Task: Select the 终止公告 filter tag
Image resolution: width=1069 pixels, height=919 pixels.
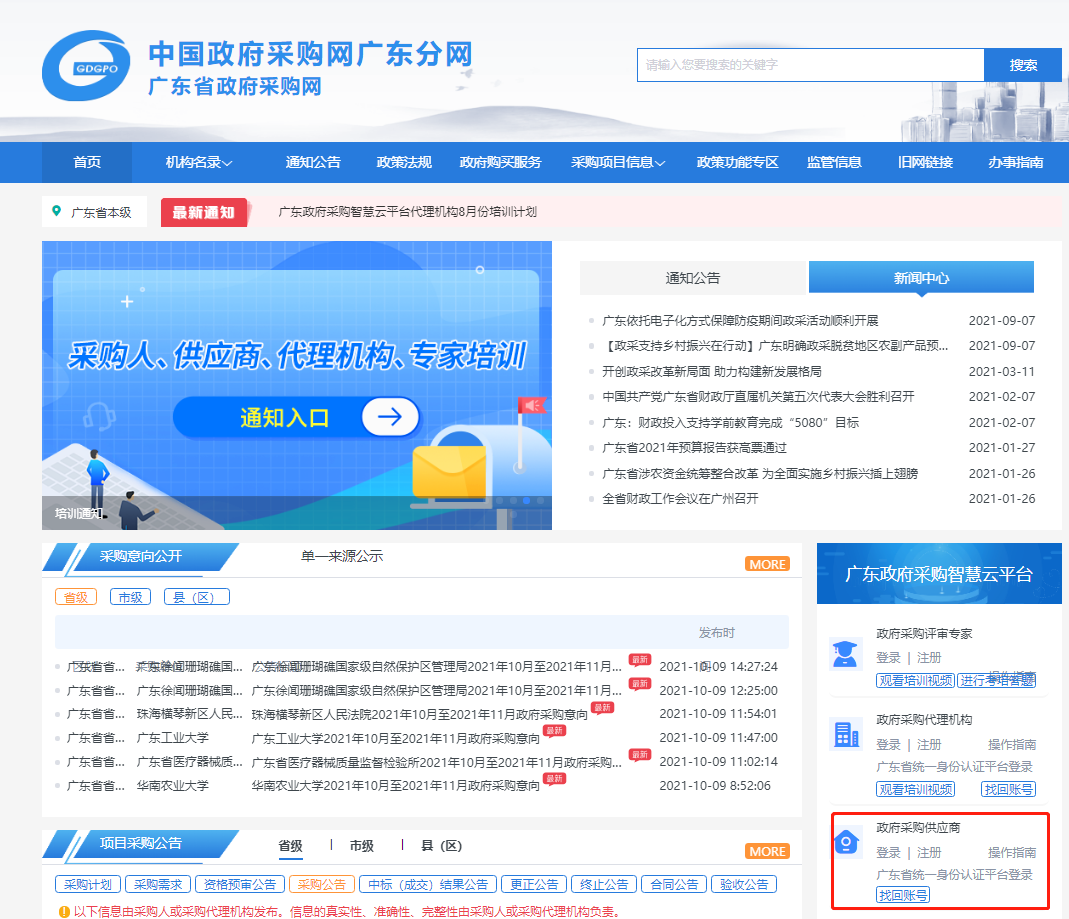Action: pyautogui.click(x=604, y=884)
